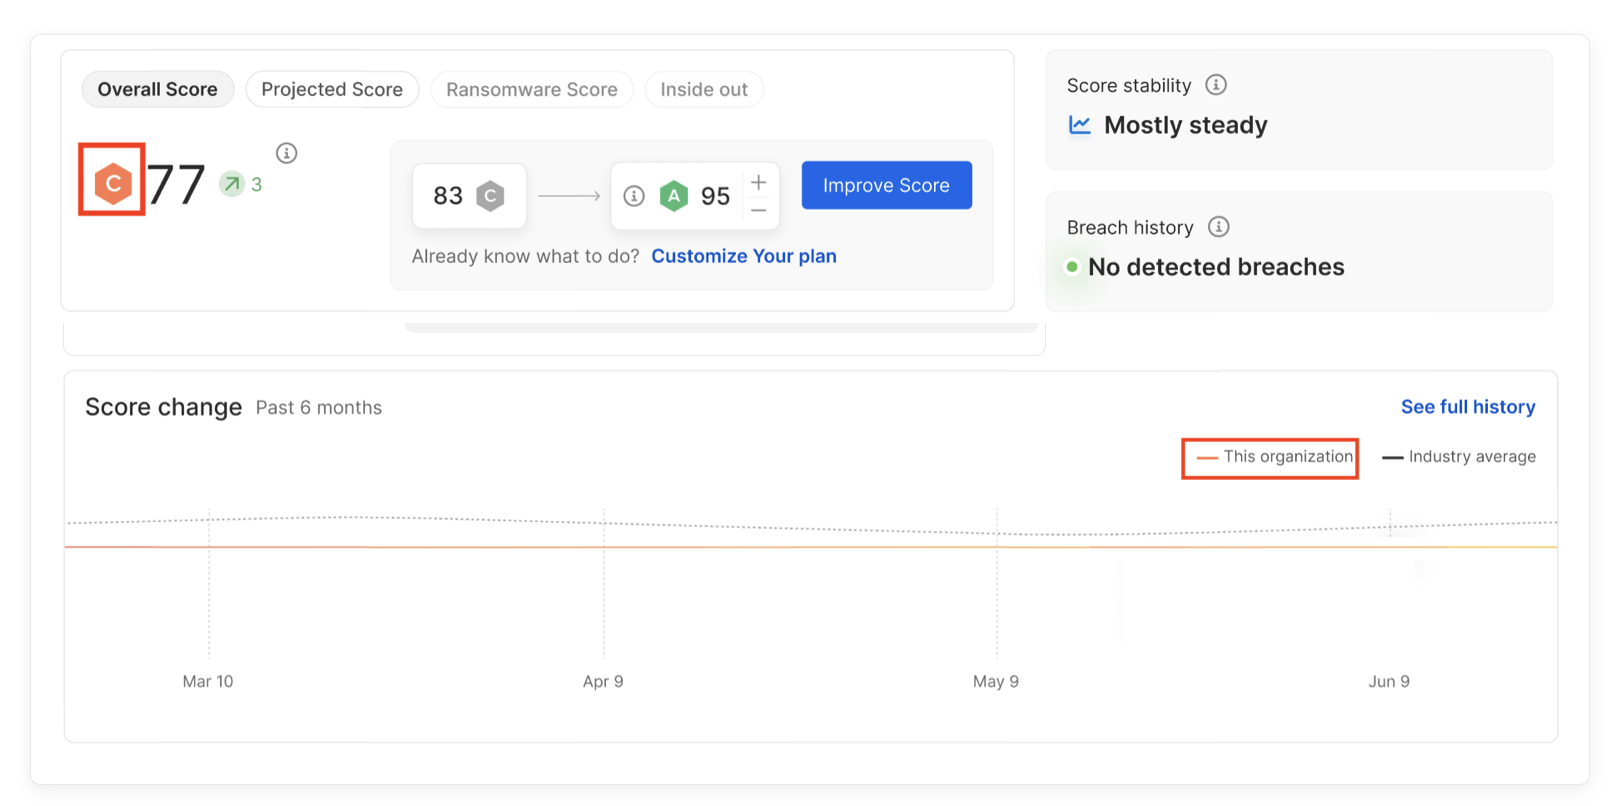
Task: Click the Score change heading
Action: (x=164, y=407)
